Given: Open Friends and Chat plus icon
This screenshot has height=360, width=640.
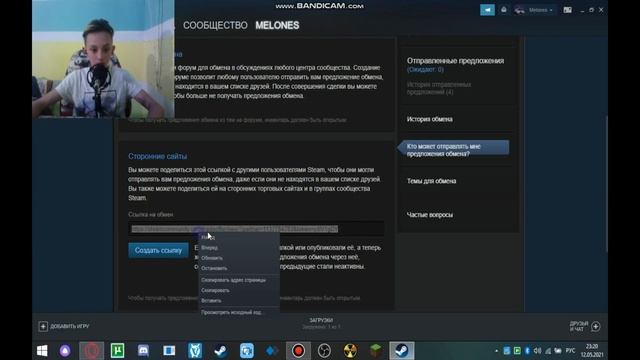Looking at the screenshot, I should pos(596,326).
